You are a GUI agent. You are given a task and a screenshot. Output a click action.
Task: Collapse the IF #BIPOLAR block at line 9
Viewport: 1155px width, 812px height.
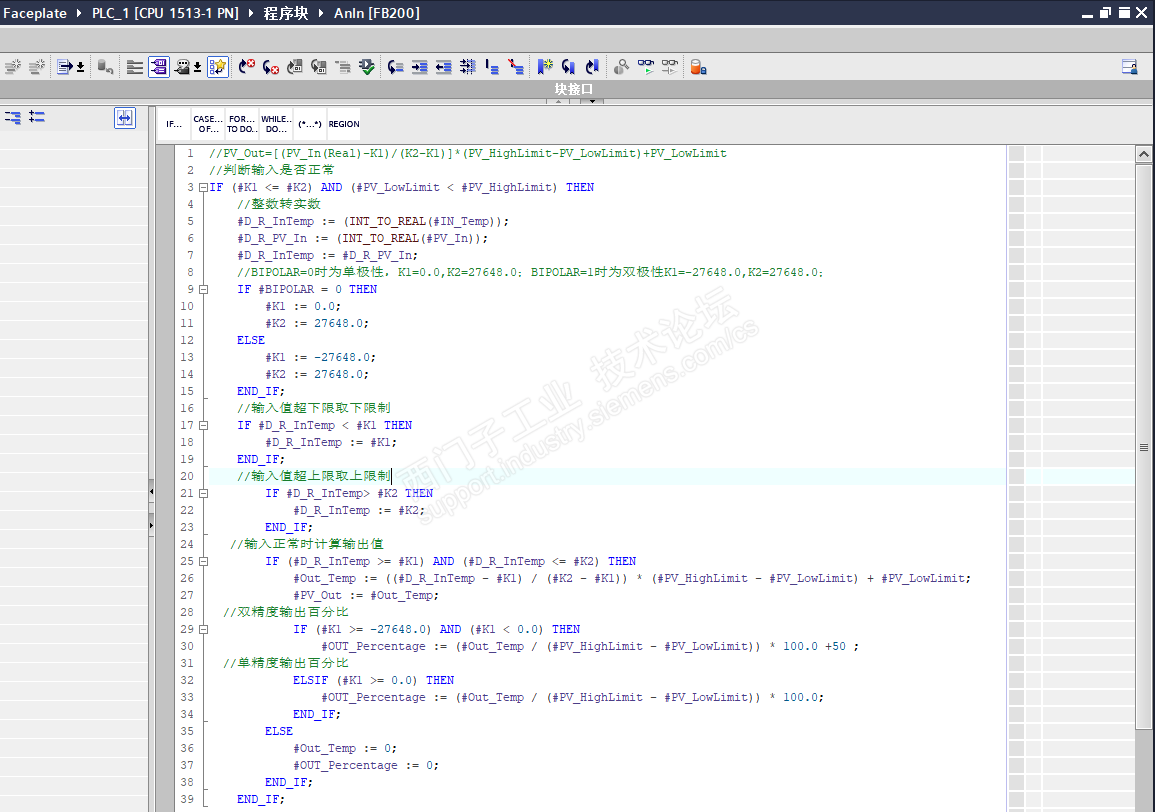click(x=203, y=290)
